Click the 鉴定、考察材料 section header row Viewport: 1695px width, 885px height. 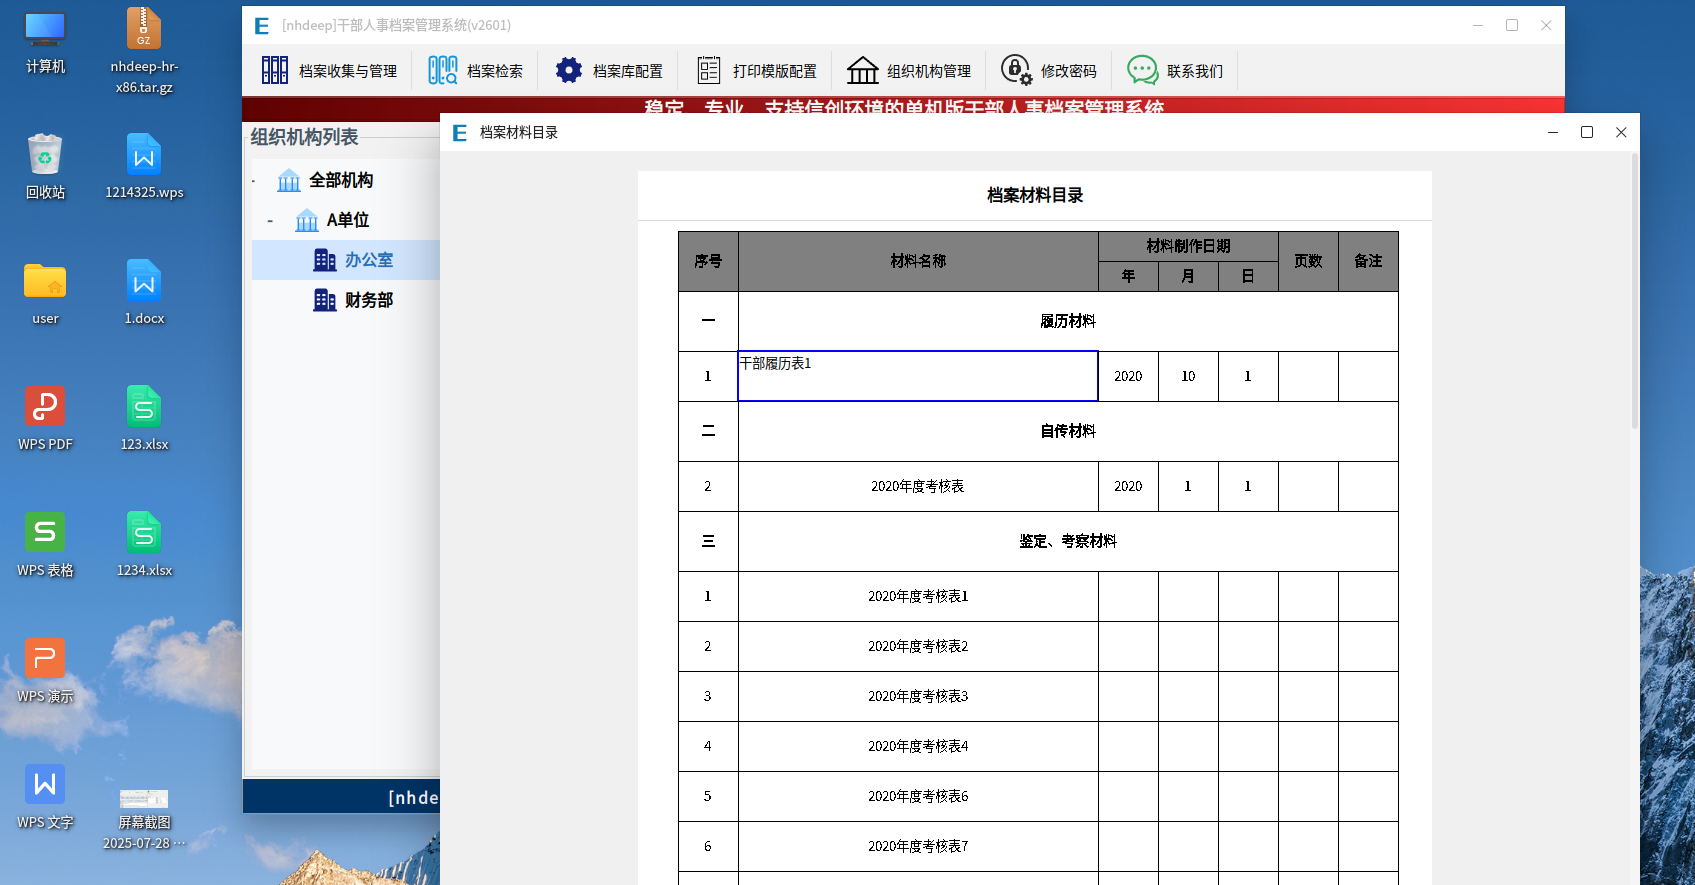coord(1067,541)
